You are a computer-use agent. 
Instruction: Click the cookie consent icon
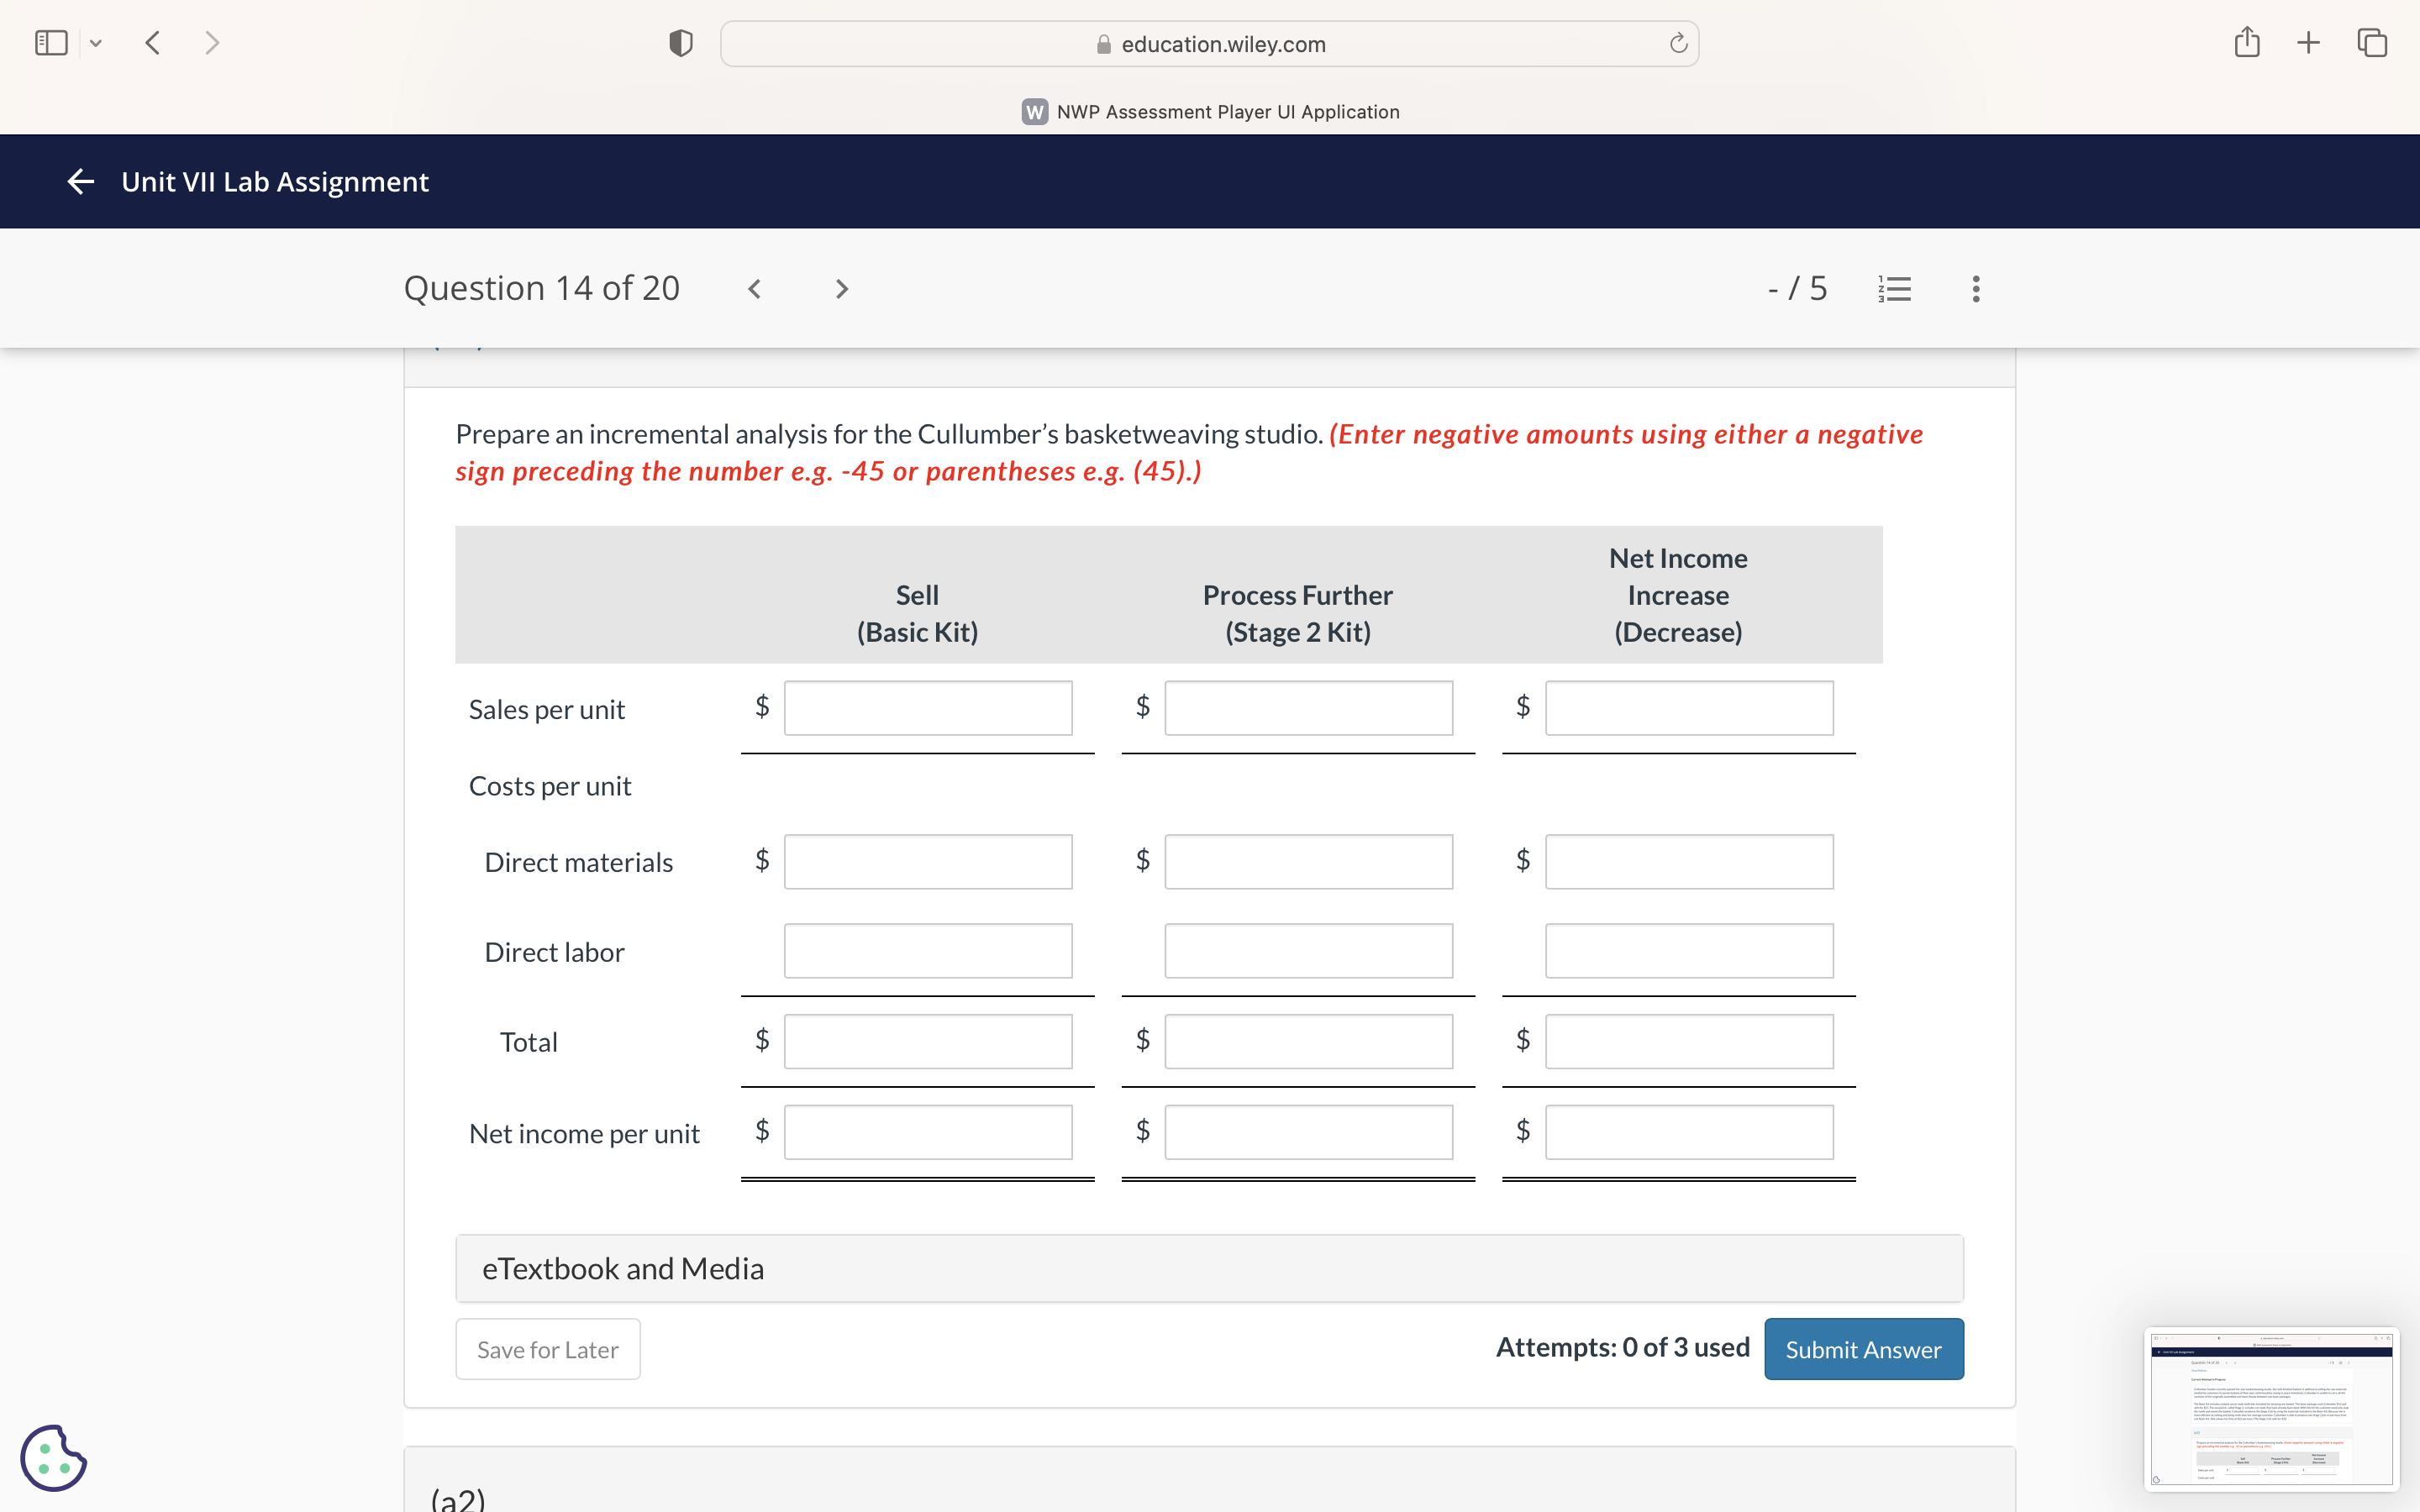point(54,1458)
